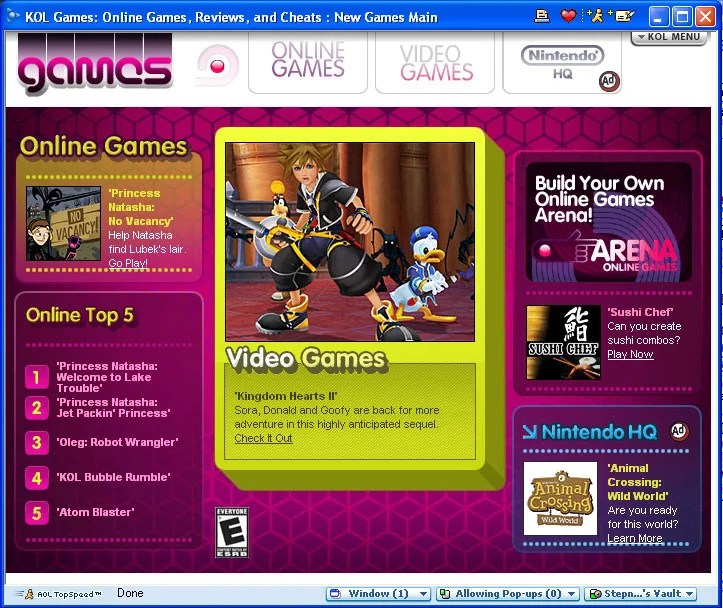Click the running man buddy icon
The width and height of the screenshot is (723, 608).
595,17
